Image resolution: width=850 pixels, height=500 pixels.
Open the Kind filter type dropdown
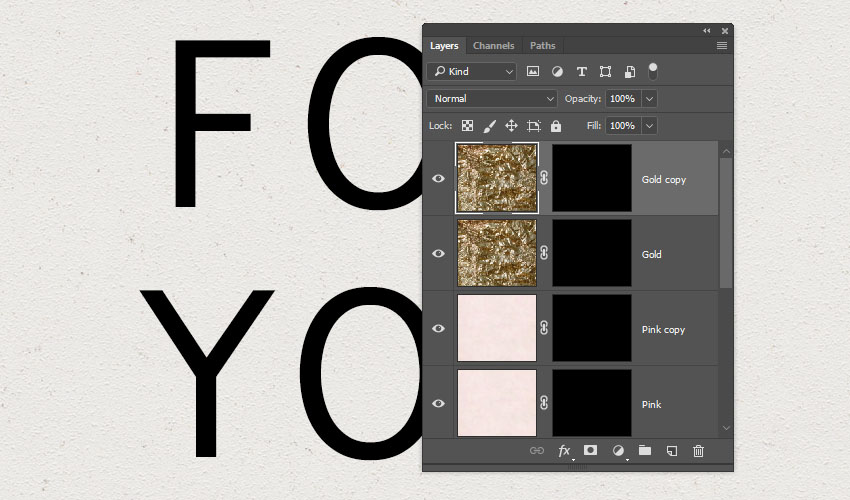point(471,72)
